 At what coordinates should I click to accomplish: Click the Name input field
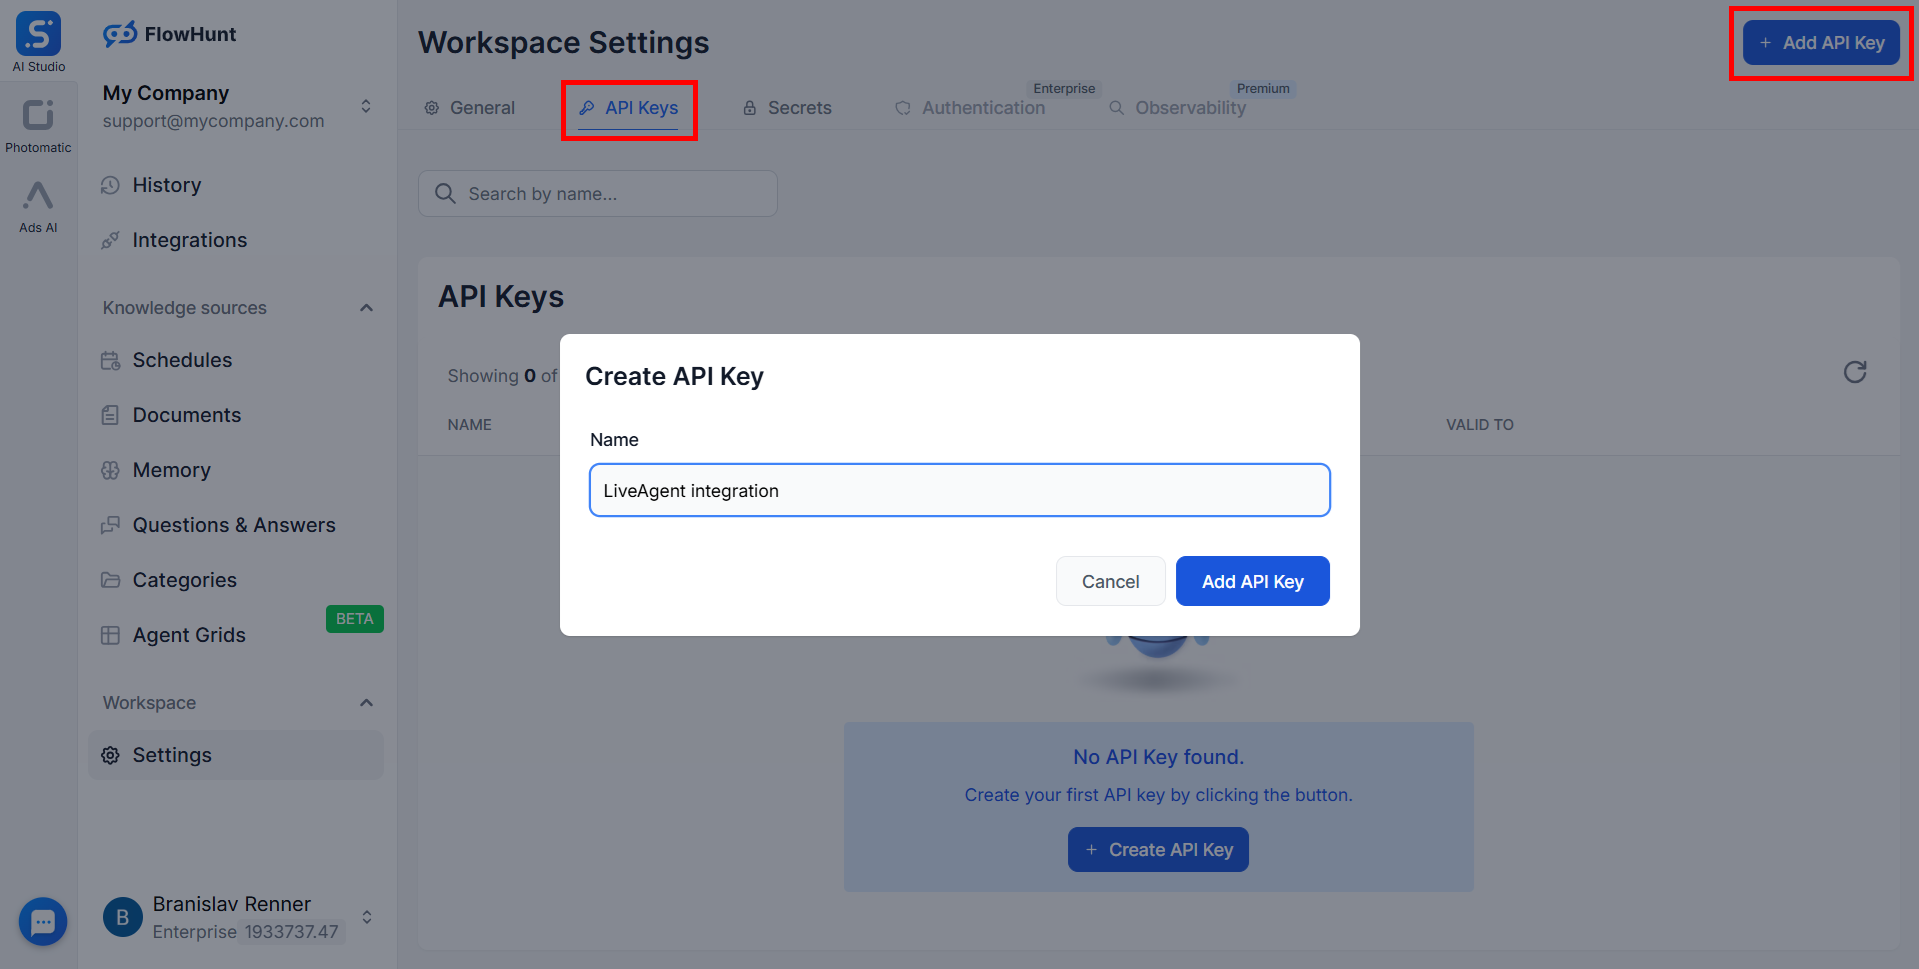point(959,490)
